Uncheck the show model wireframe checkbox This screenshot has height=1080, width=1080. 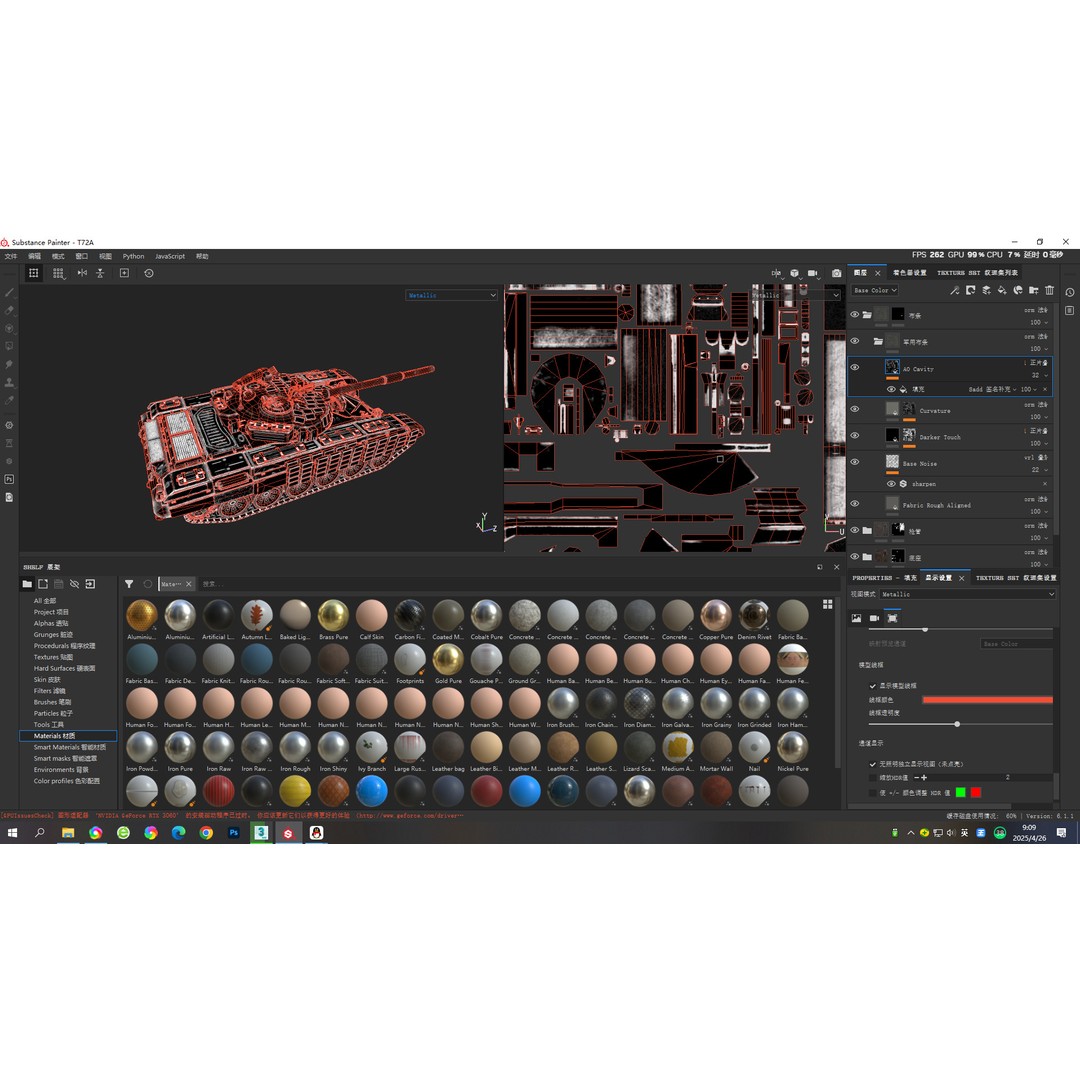[x=873, y=686]
